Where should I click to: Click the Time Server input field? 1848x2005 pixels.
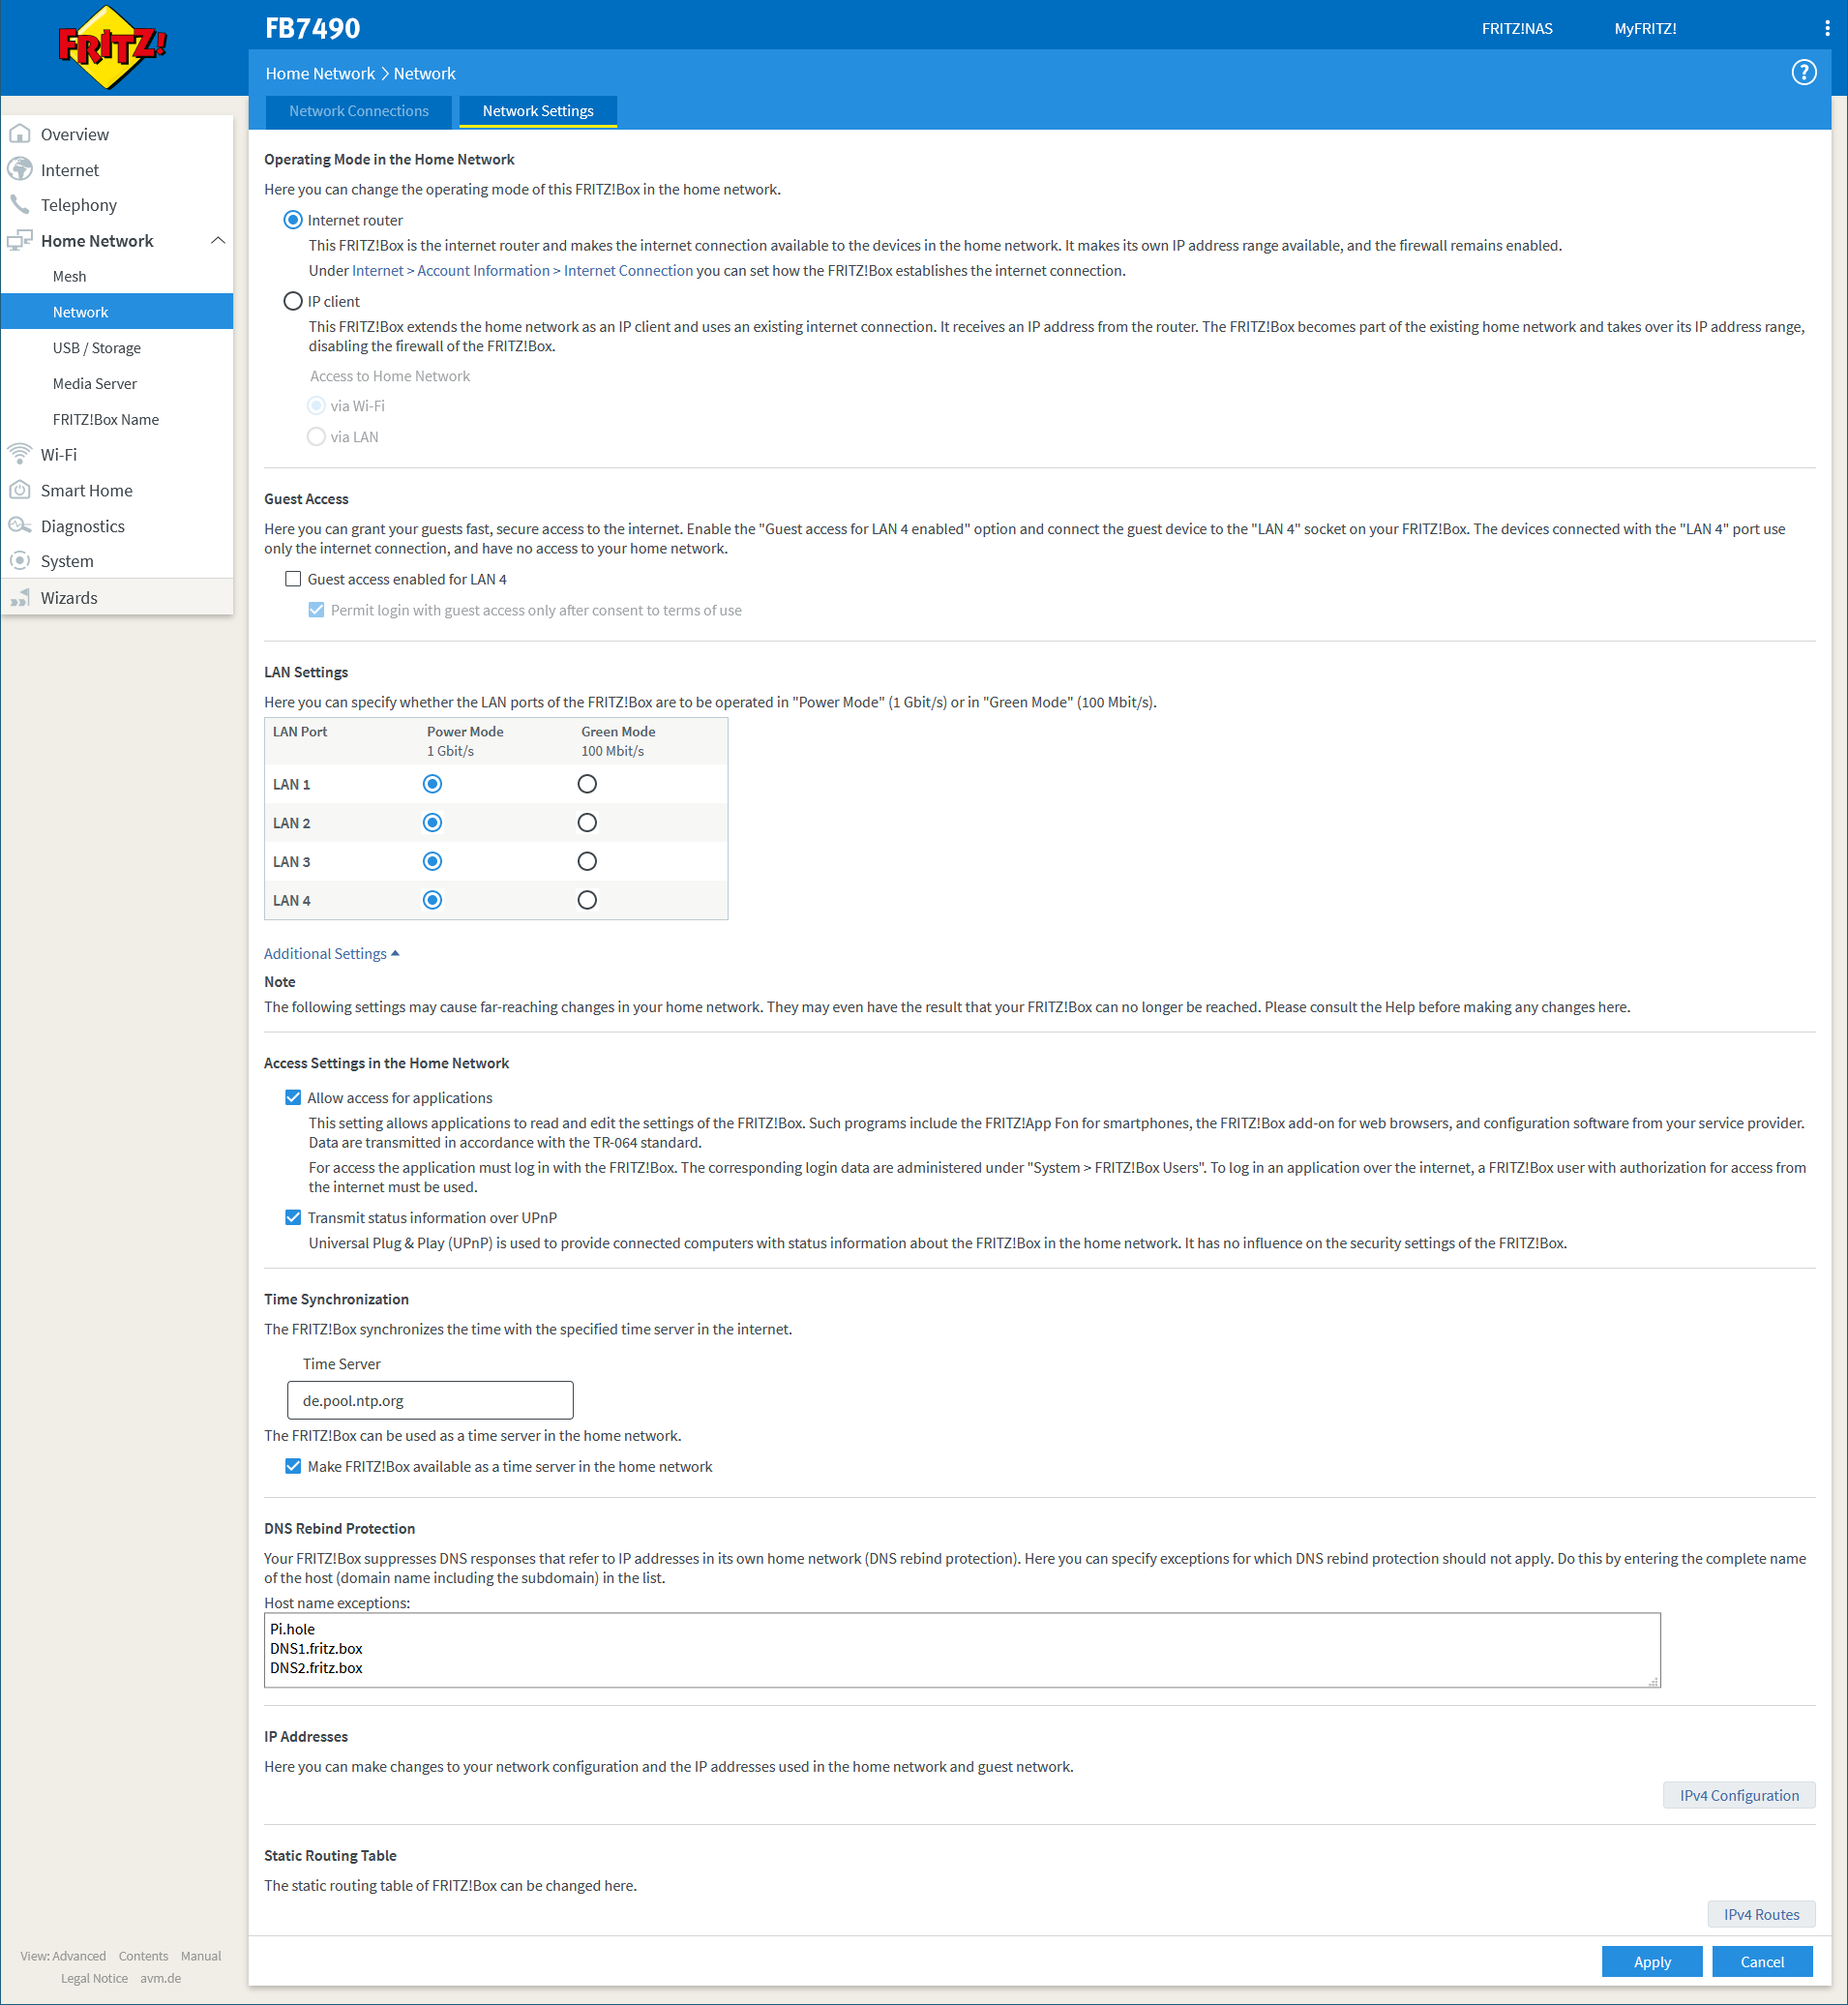tap(430, 1401)
